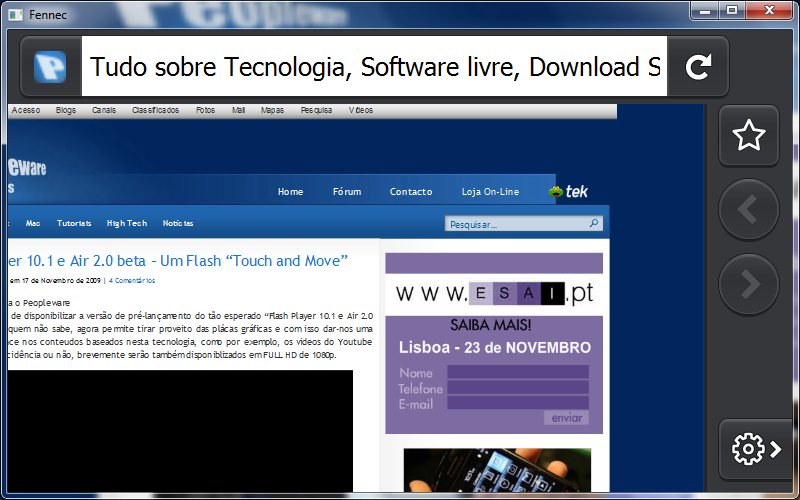Click the enviar button in the ad
This screenshot has height=500, width=800.
(x=566, y=418)
